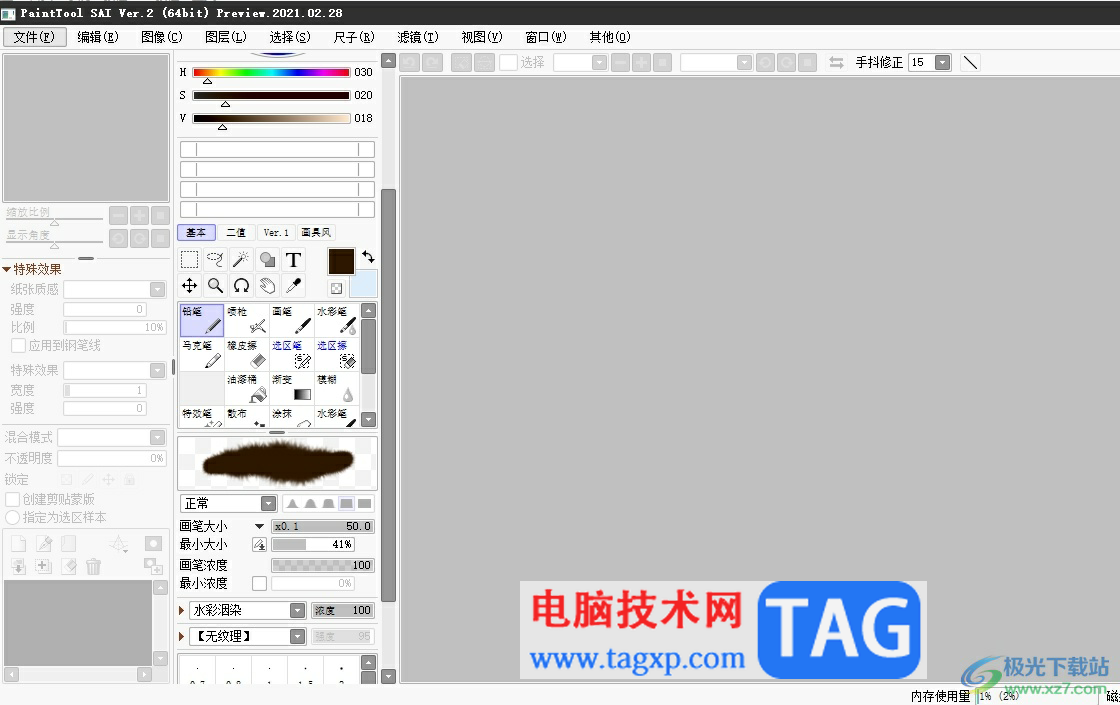Image resolution: width=1120 pixels, height=705 pixels.
Task: Select the Lasso selection tool
Action: tap(215, 259)
